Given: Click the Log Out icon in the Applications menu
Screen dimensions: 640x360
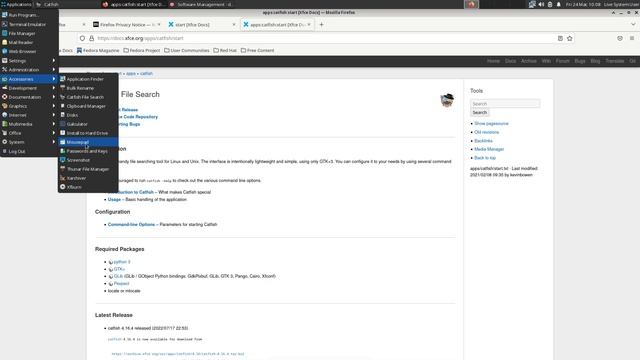Looking at the screenshot, I should (x=4, y=151).
